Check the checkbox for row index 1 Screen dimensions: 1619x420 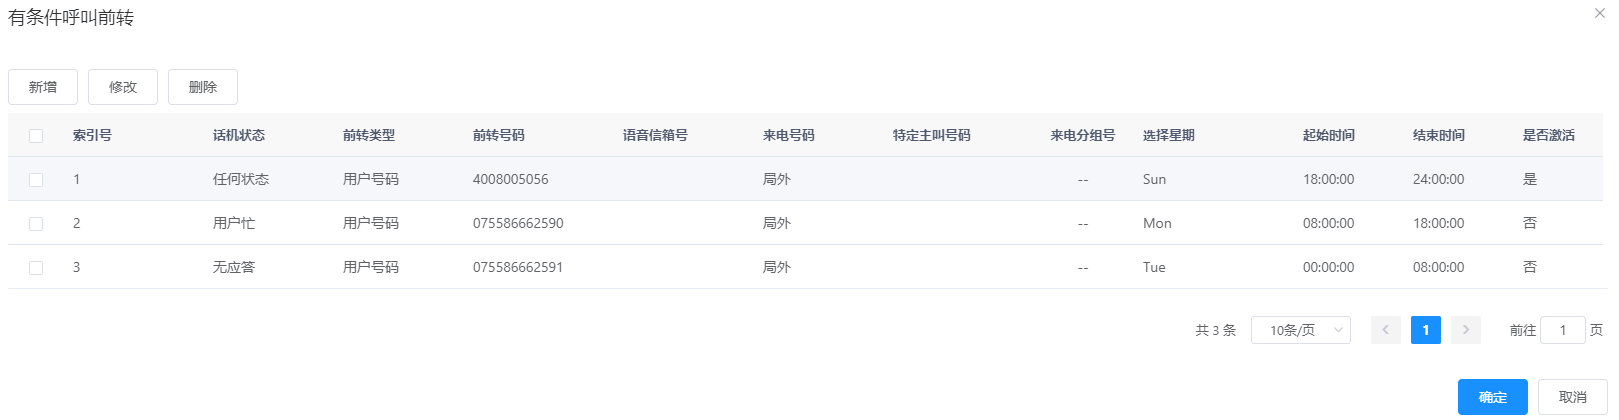pos(36,180)
